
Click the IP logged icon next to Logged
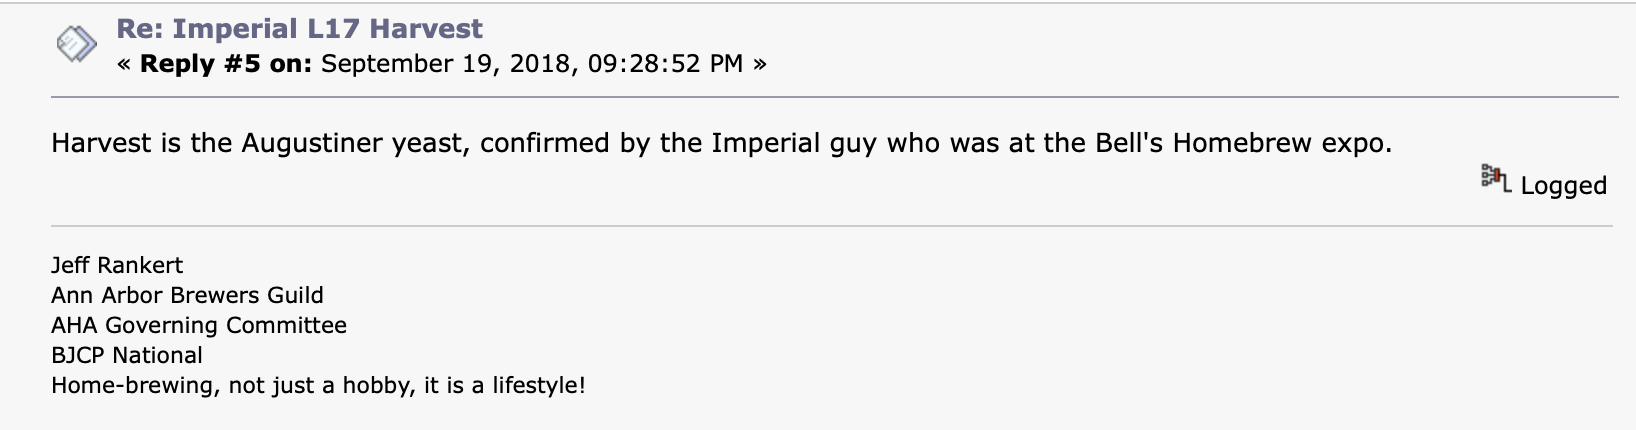click(x=1495, y=180)
